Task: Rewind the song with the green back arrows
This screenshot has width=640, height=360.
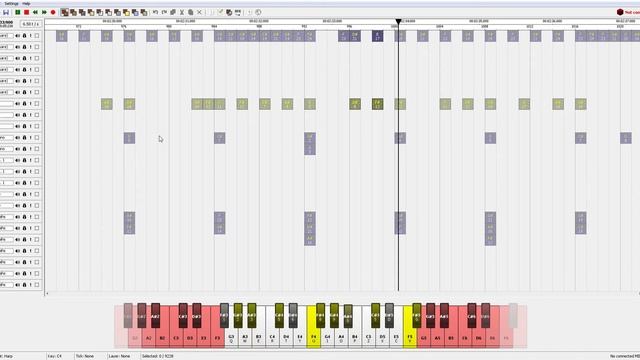Action: (36, 12)
